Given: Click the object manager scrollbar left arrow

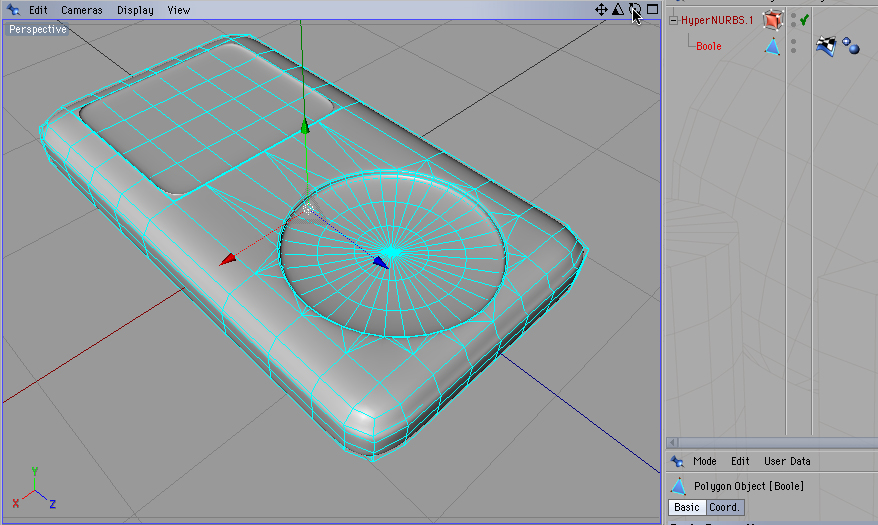Looking at the screenshot, I should [673, 442].
